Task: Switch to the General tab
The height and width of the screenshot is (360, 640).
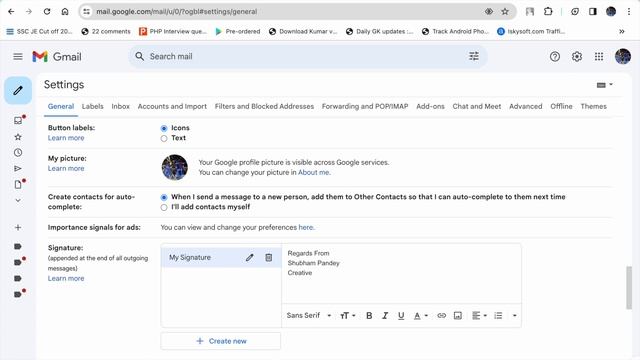Action: [61, 106]
